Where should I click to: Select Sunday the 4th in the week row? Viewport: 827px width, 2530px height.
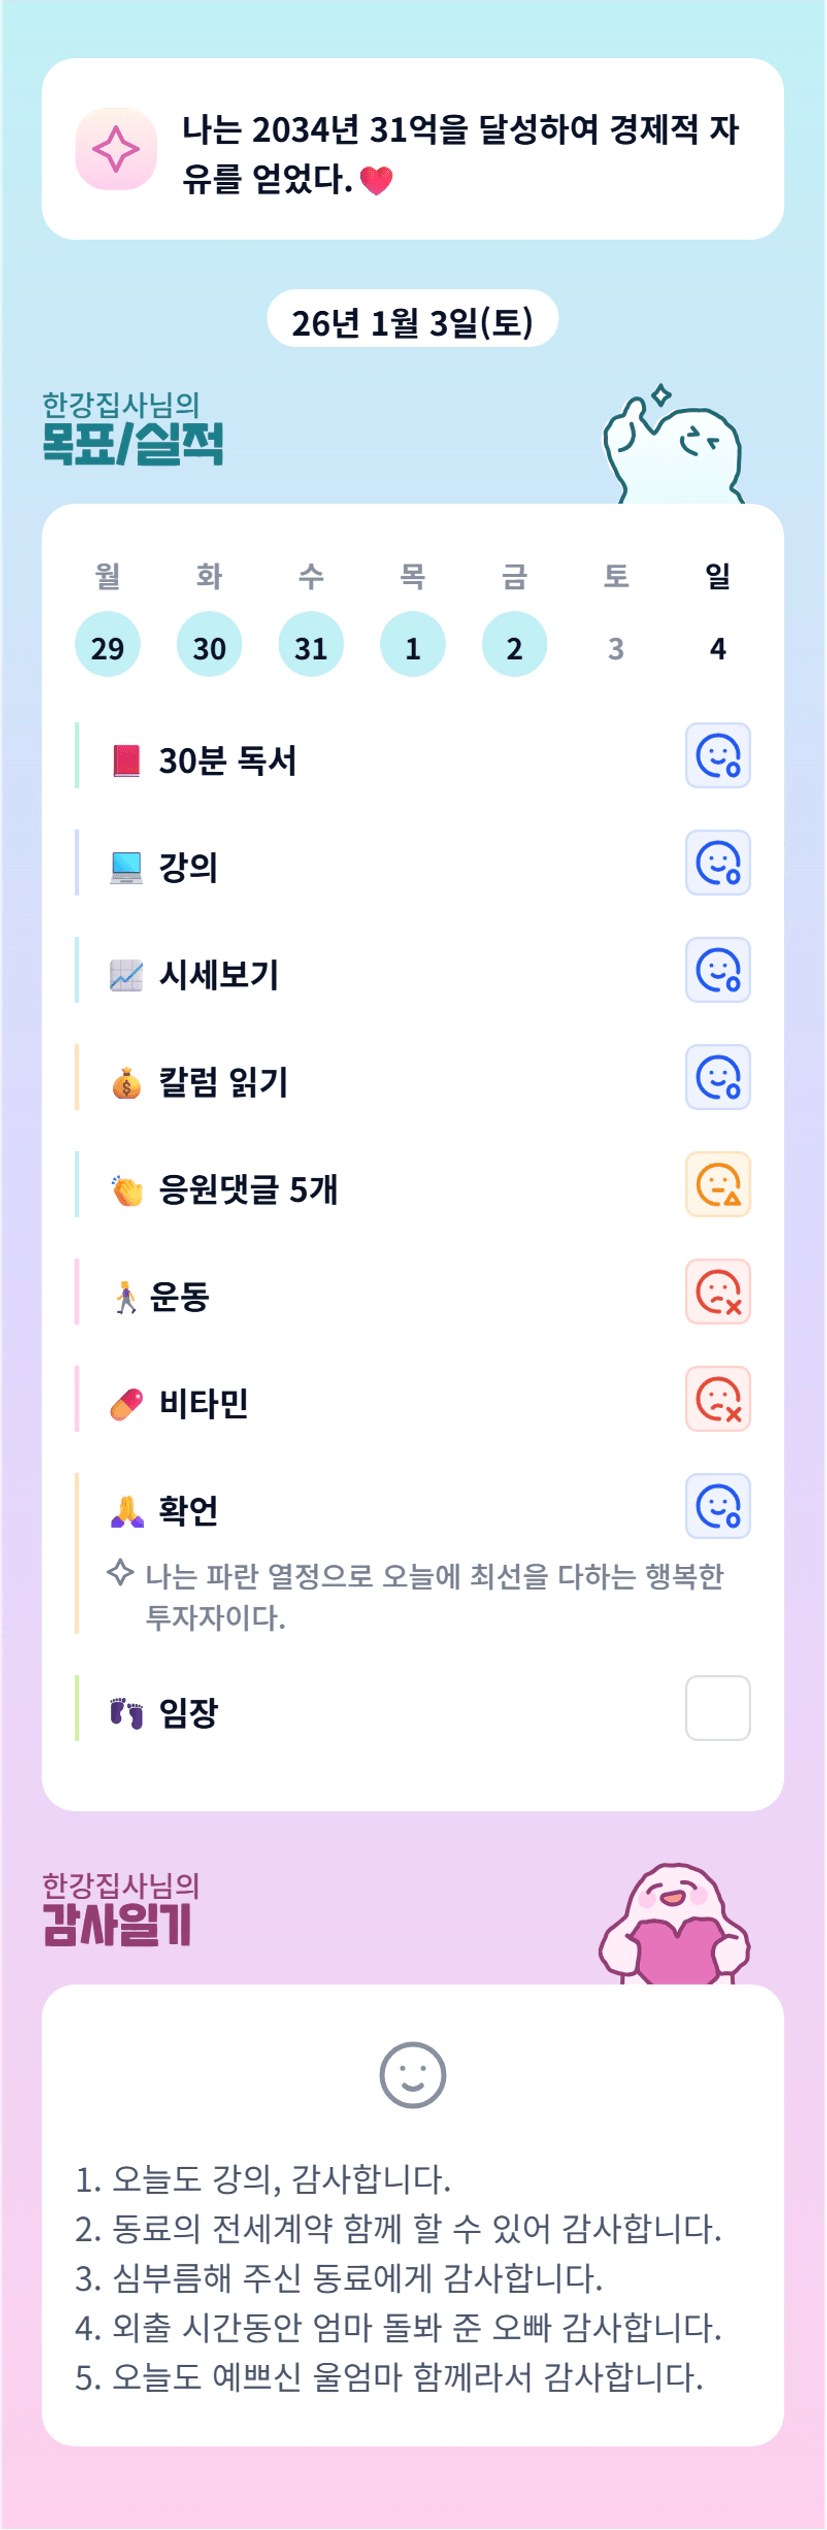(717, 647)
